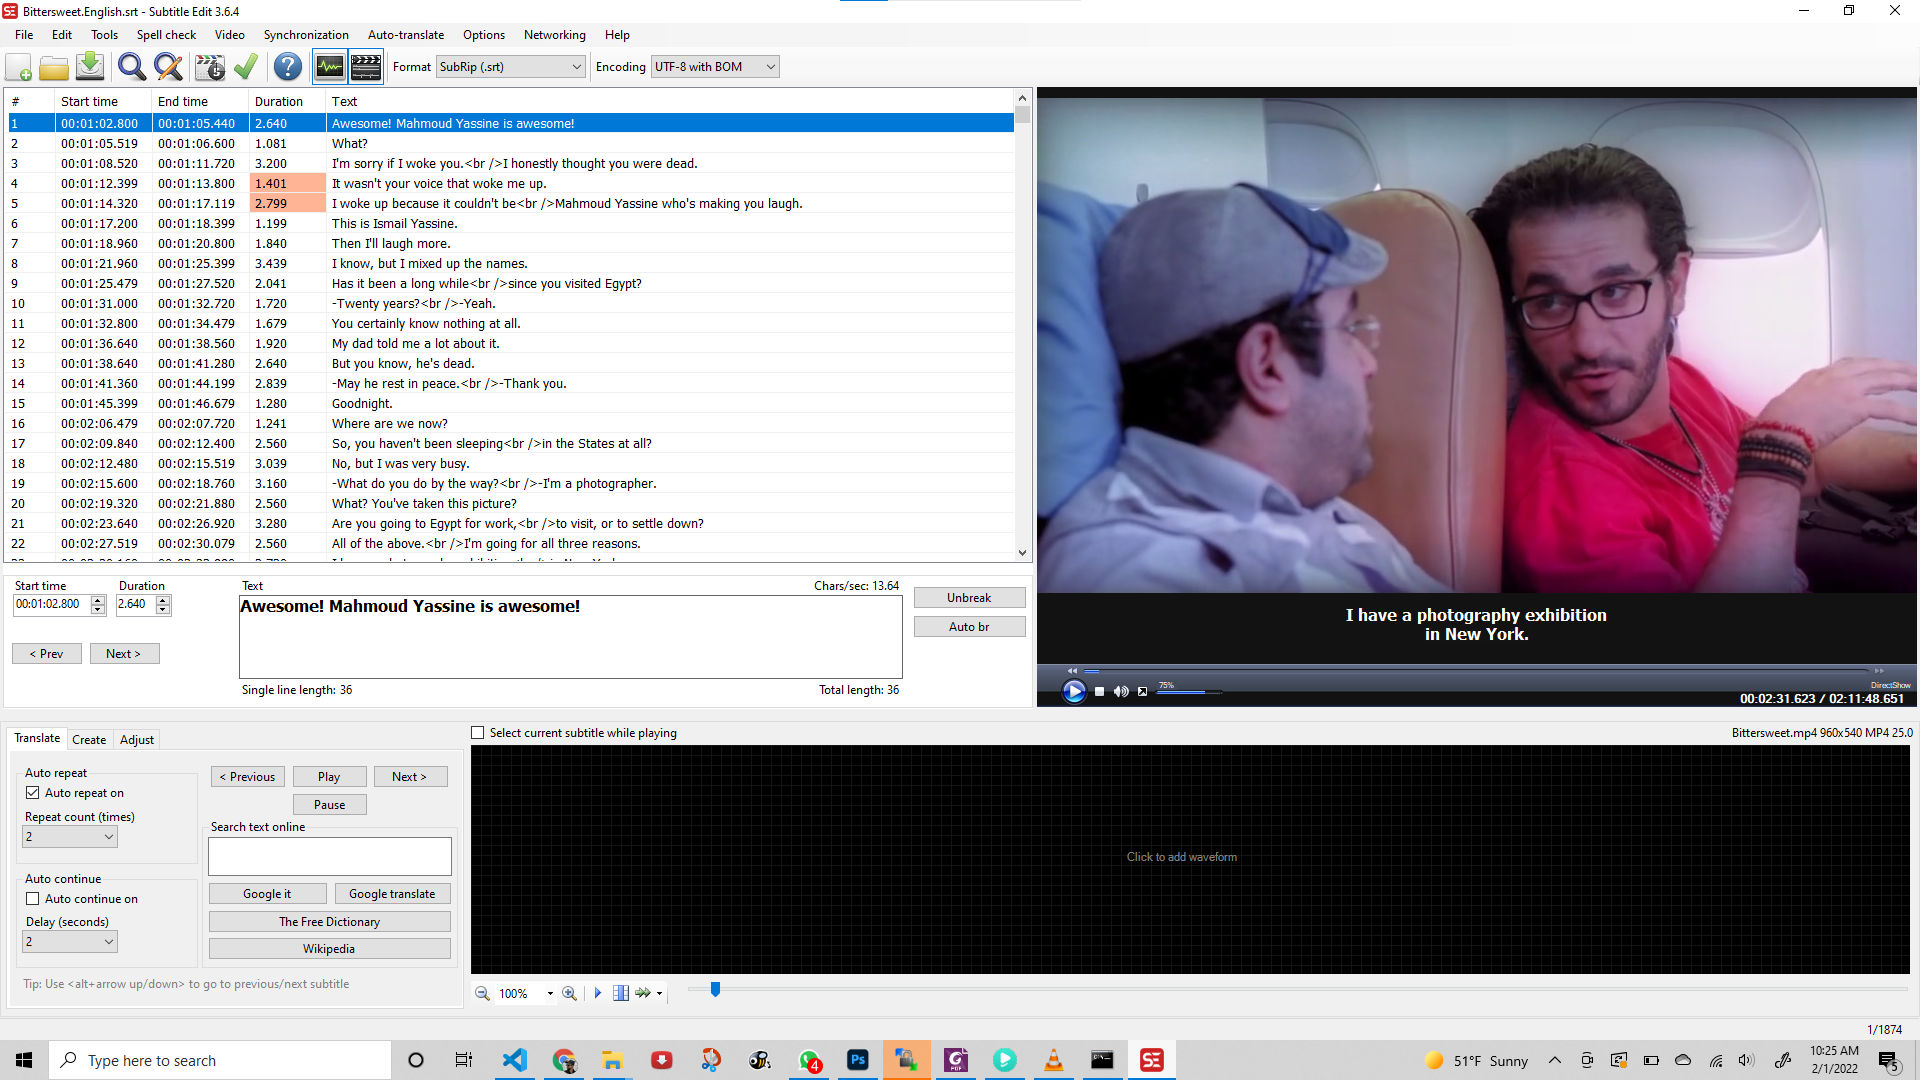Open the File menu
1920x1080 pixels.
click(x=24, y=35)
